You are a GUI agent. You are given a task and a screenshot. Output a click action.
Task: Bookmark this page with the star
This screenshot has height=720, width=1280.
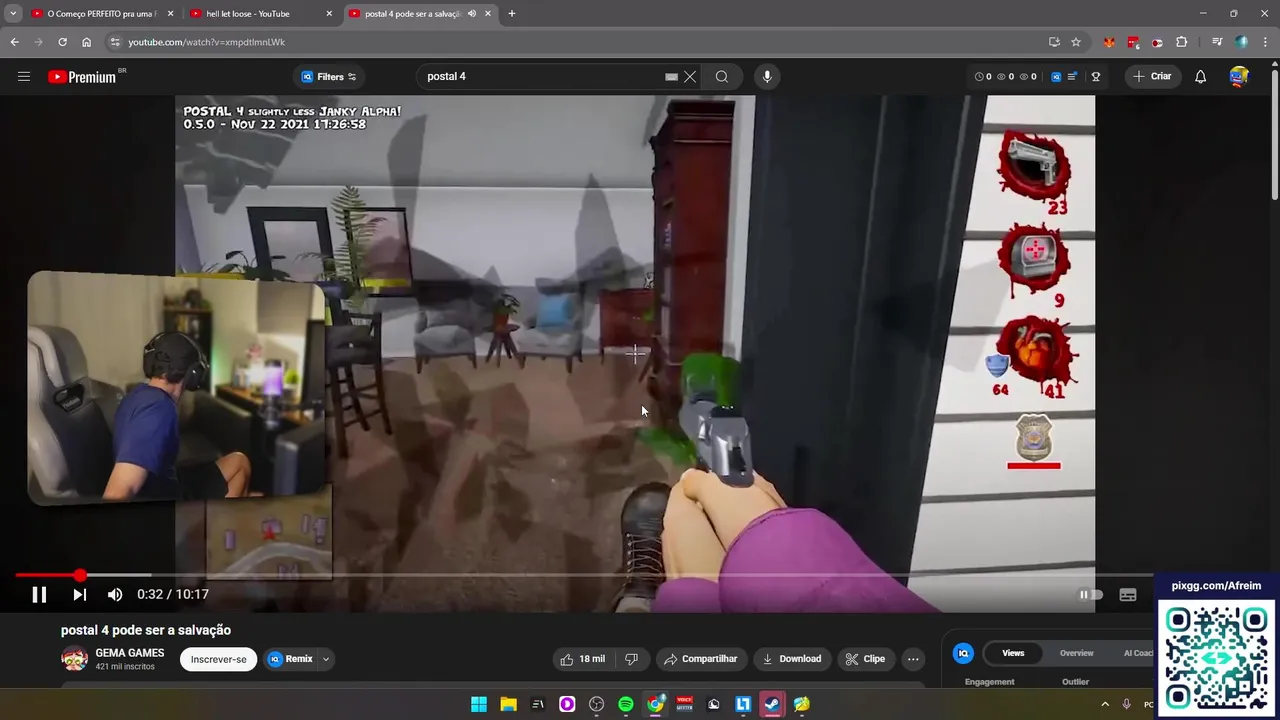coord(1076,42)
